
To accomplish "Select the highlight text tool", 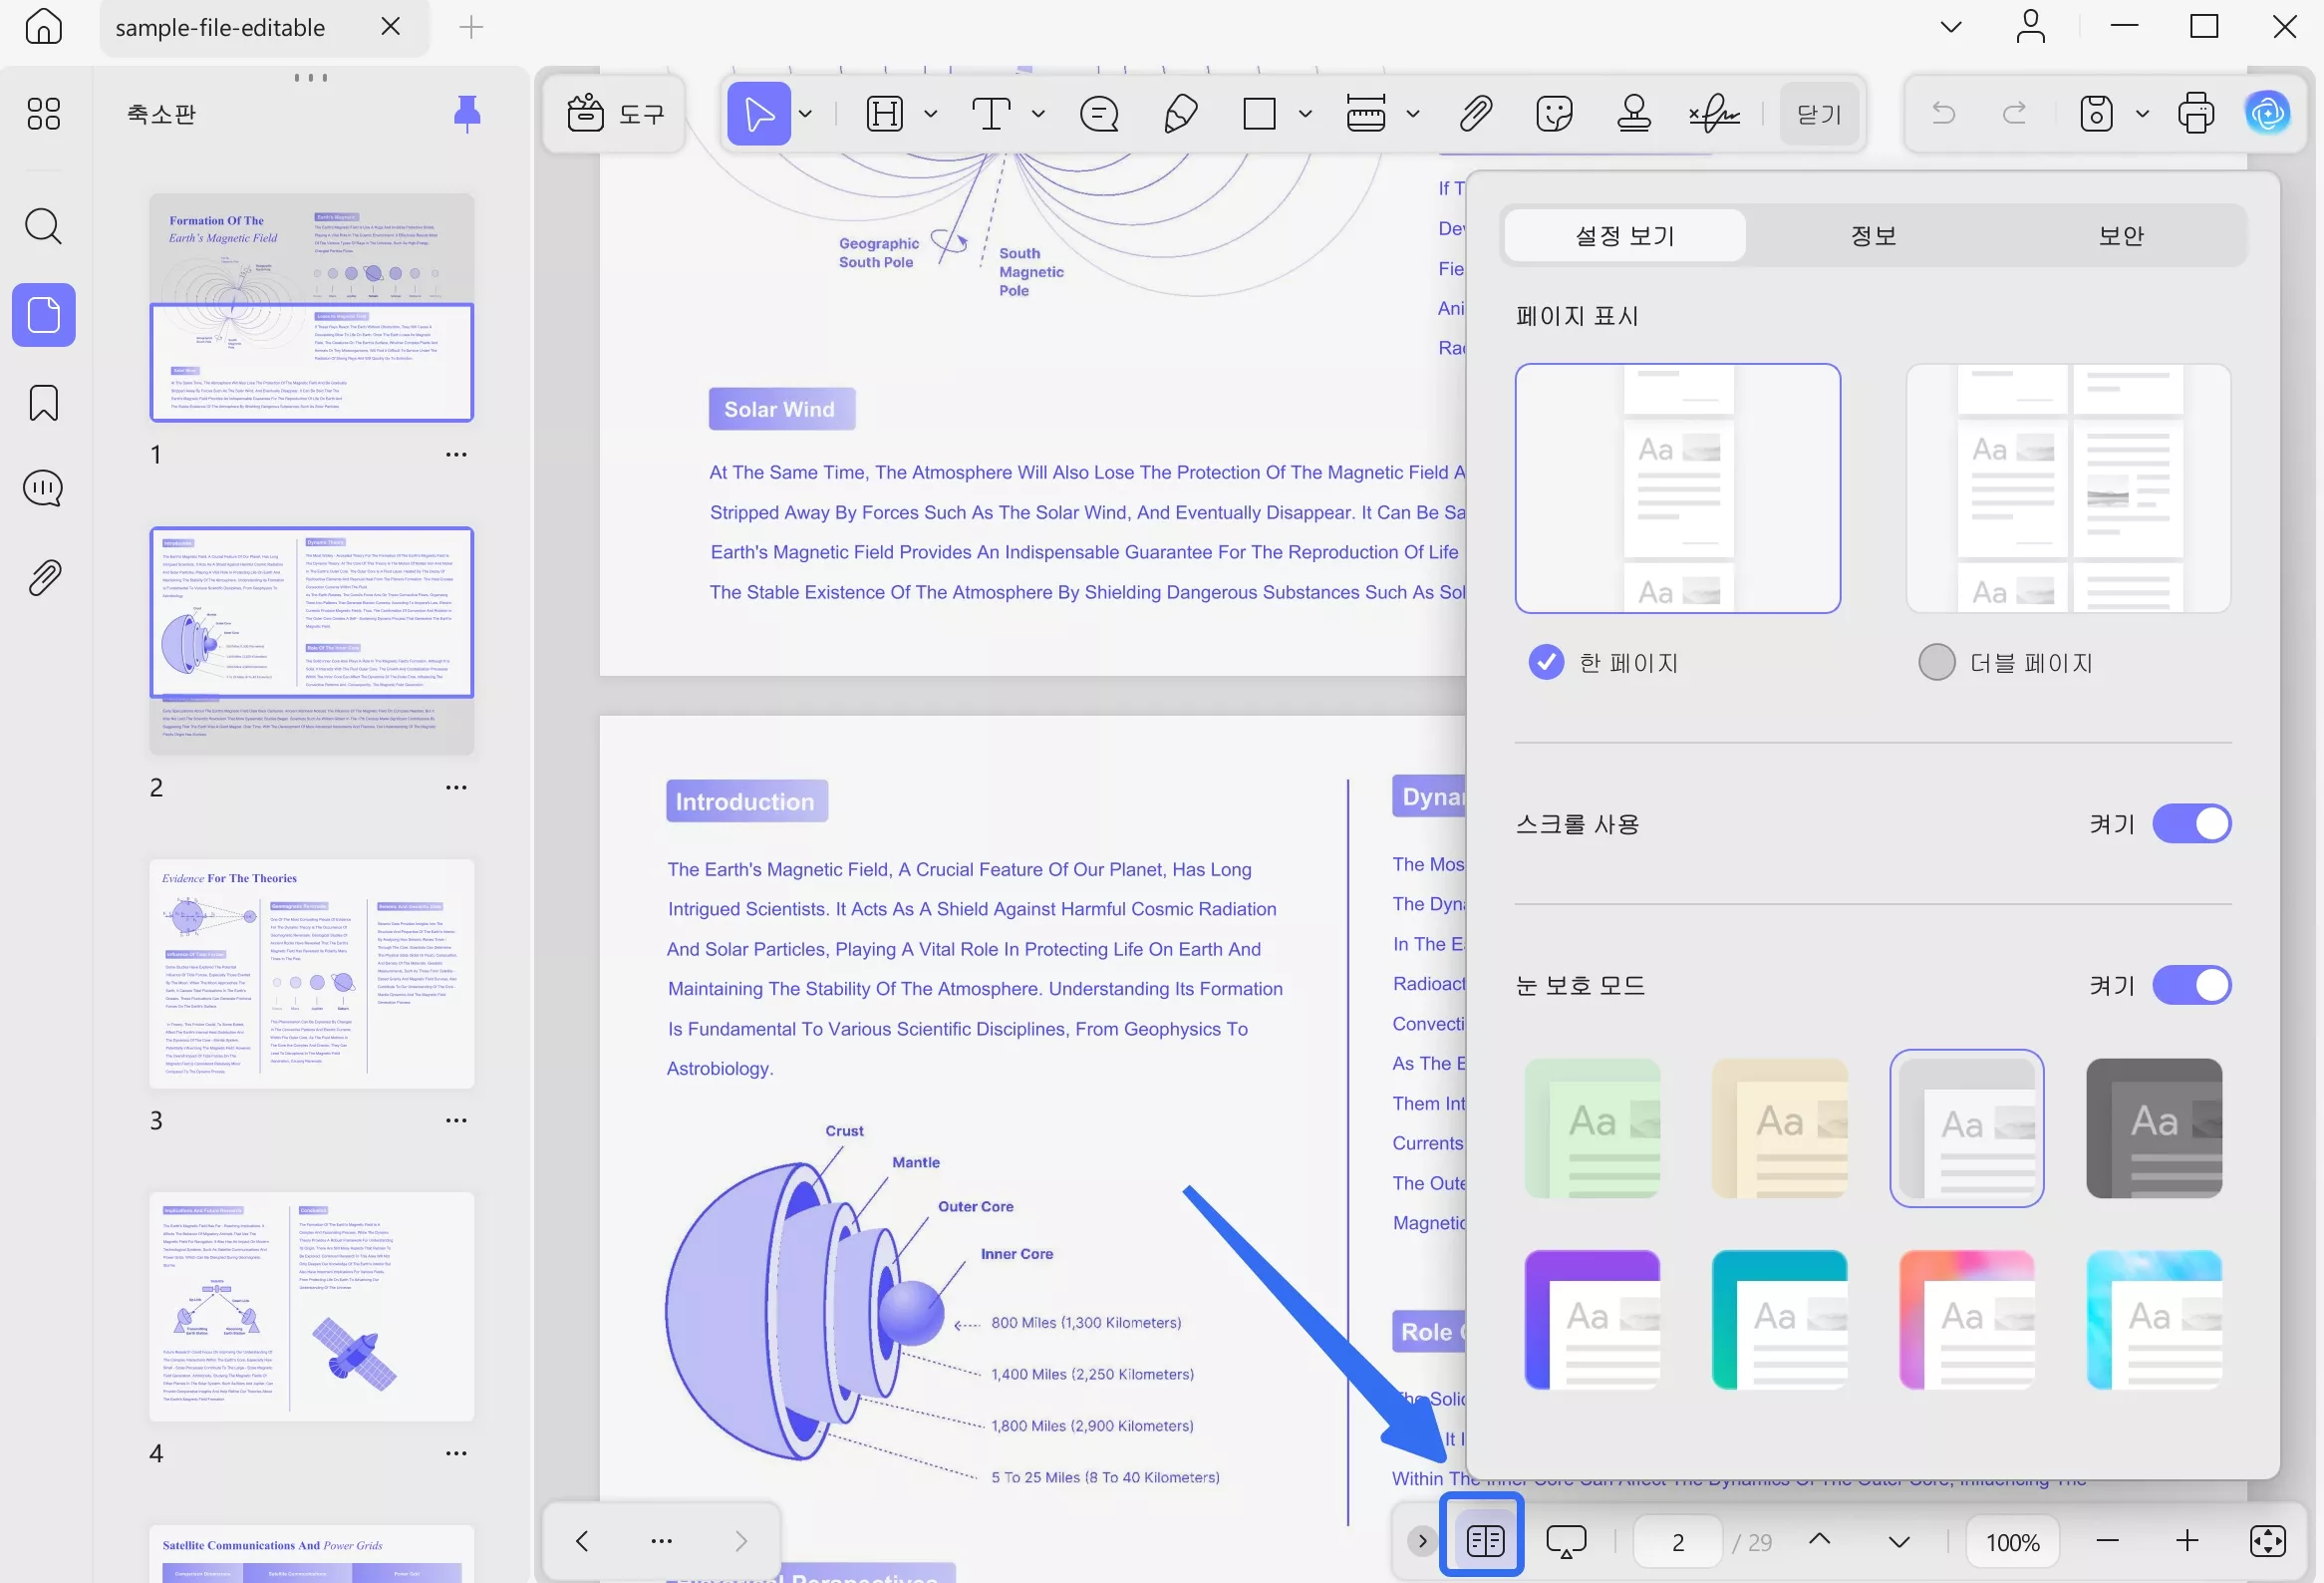I will (x=884, y=114).
